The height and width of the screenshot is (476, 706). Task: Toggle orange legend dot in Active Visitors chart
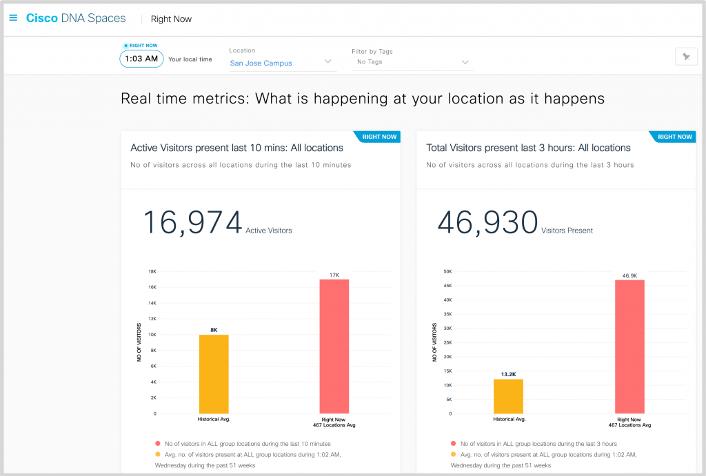coord(157,453)
